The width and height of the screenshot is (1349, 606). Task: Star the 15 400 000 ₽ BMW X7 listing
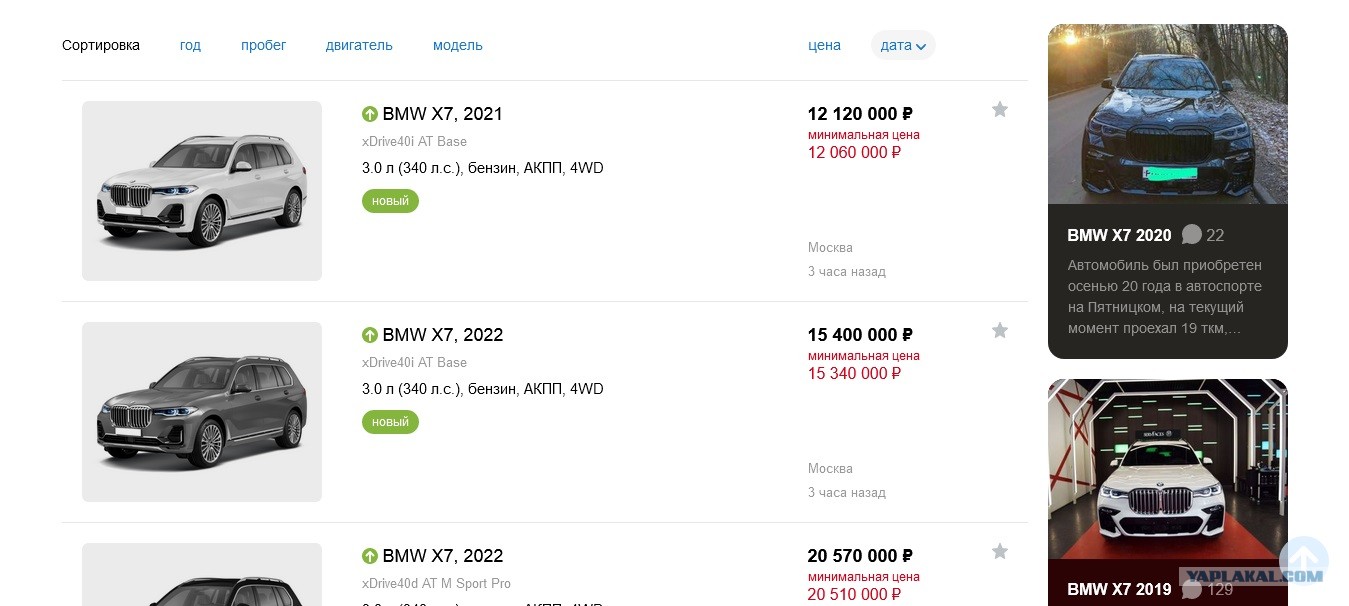[1000, 331]
